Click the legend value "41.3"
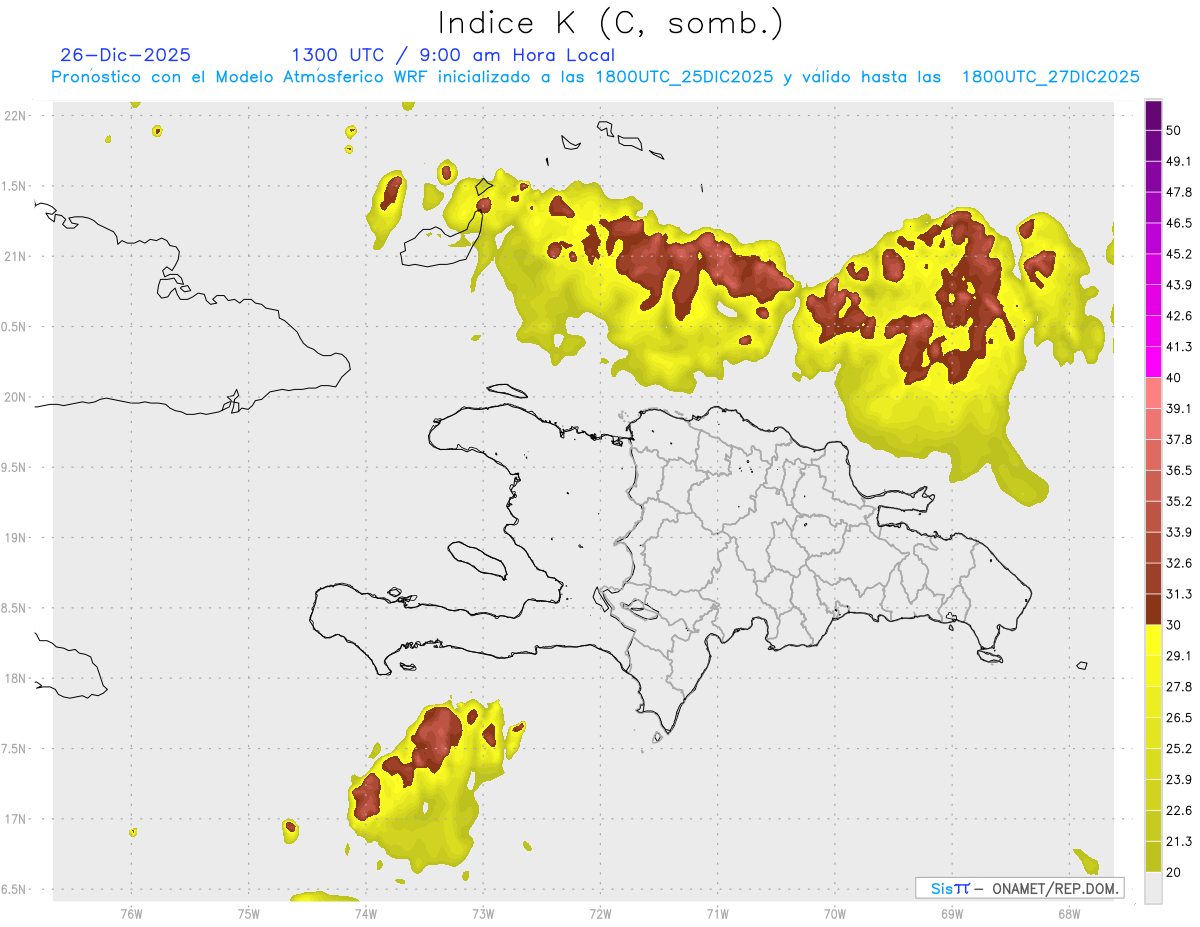Screen dimensions: 1200x927 tap(1178, 347)
